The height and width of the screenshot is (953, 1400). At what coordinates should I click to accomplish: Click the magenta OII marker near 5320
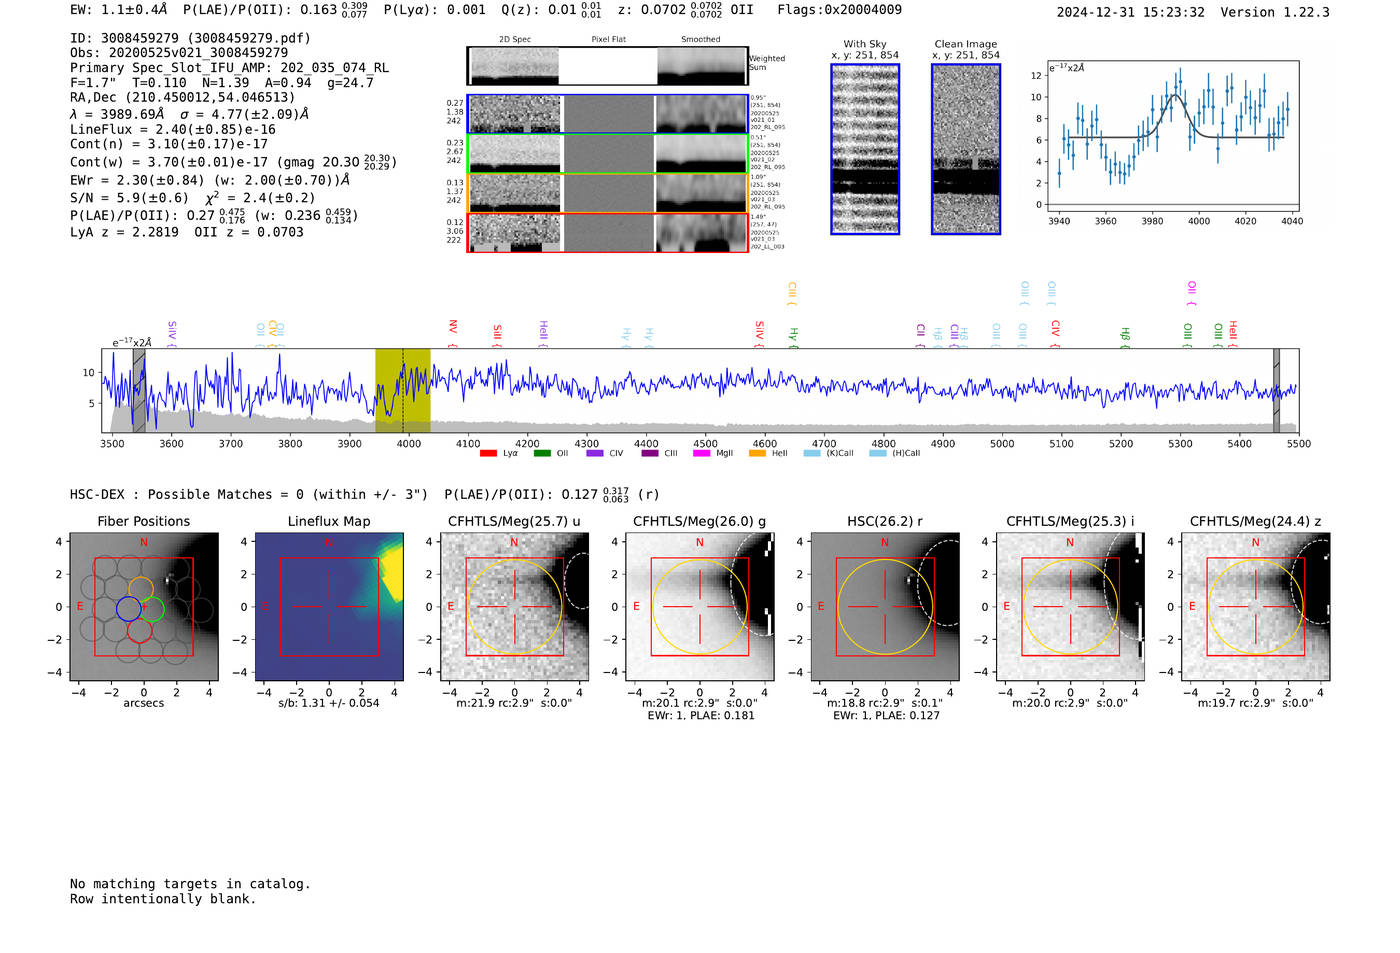[1191, 293]
